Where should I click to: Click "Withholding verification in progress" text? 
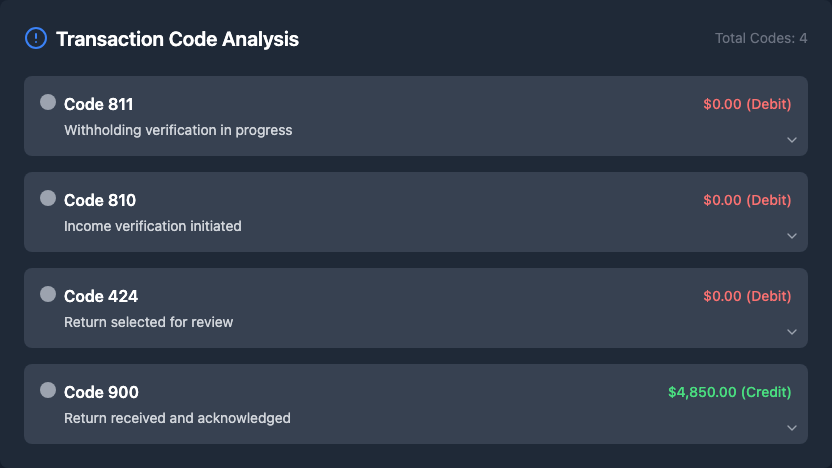(x=178, y=130)
